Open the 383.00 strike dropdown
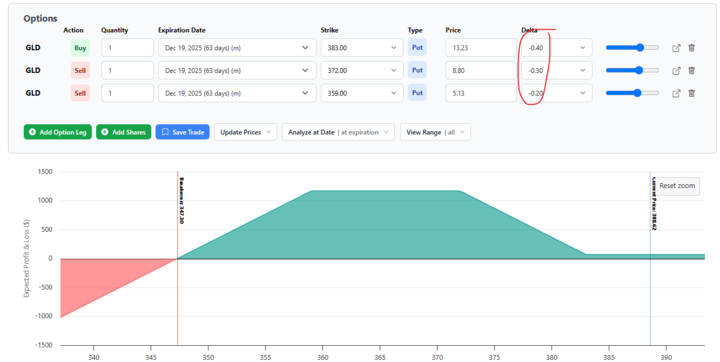 (362, 48)
